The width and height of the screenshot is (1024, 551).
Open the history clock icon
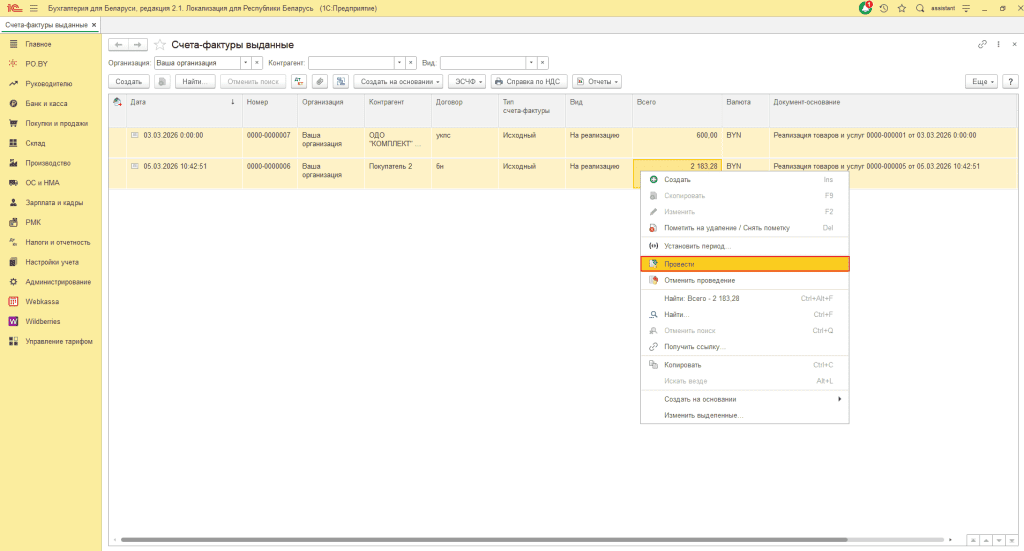point(884,8)
